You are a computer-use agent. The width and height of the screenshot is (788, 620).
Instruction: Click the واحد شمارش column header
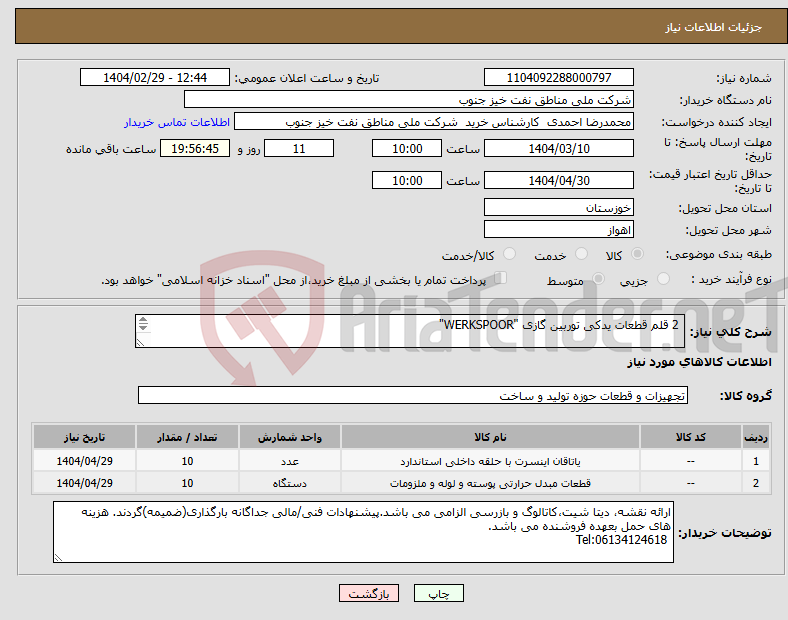pos(290,437)
